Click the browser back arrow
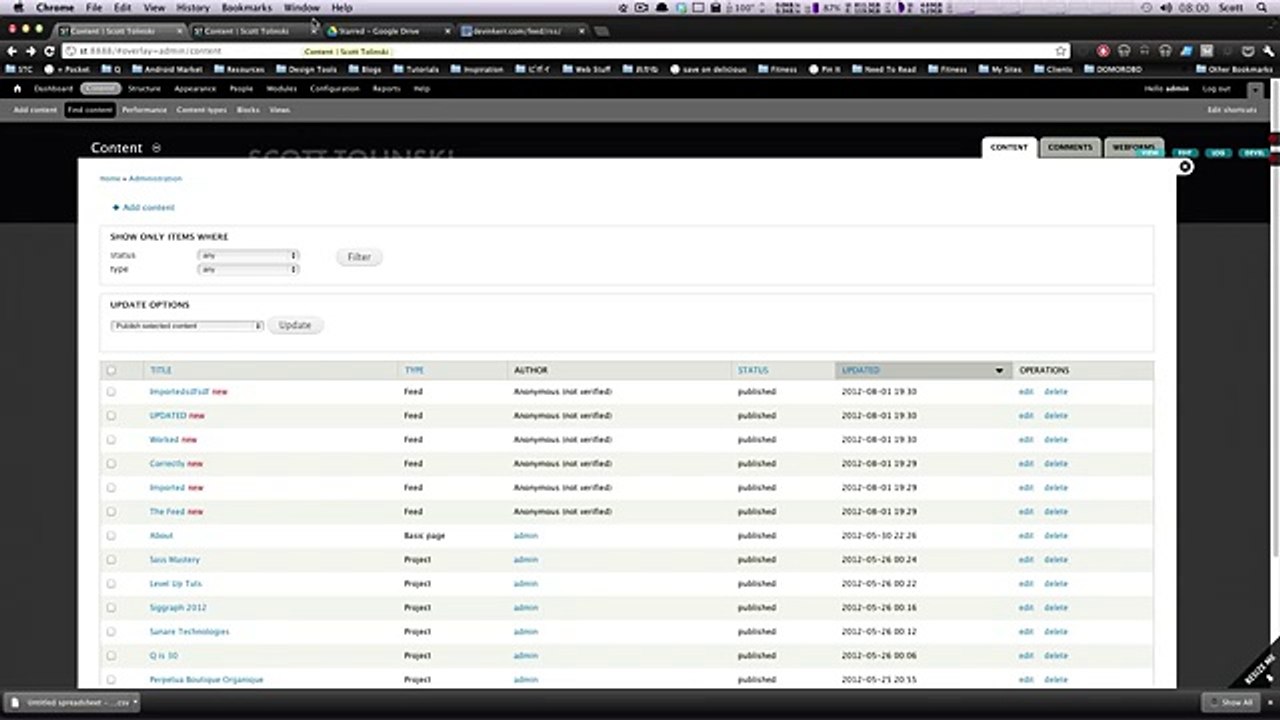 pyautogui.click(x=13, y=51)
